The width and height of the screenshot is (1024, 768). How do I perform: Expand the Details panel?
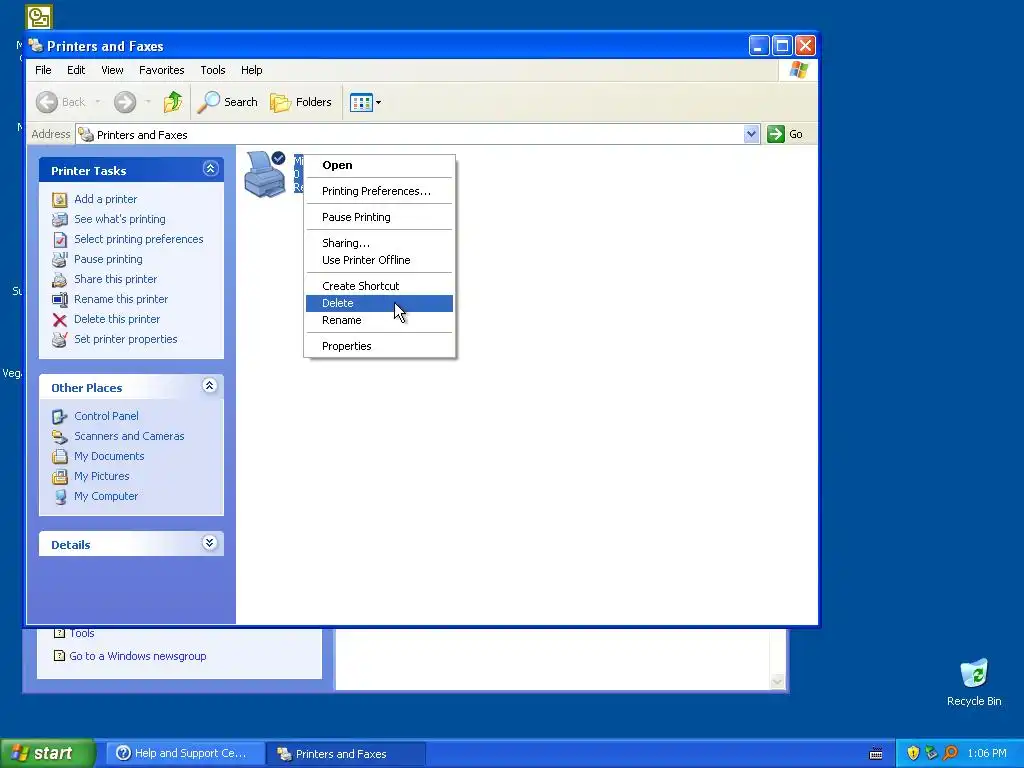(x=210, y=543)
